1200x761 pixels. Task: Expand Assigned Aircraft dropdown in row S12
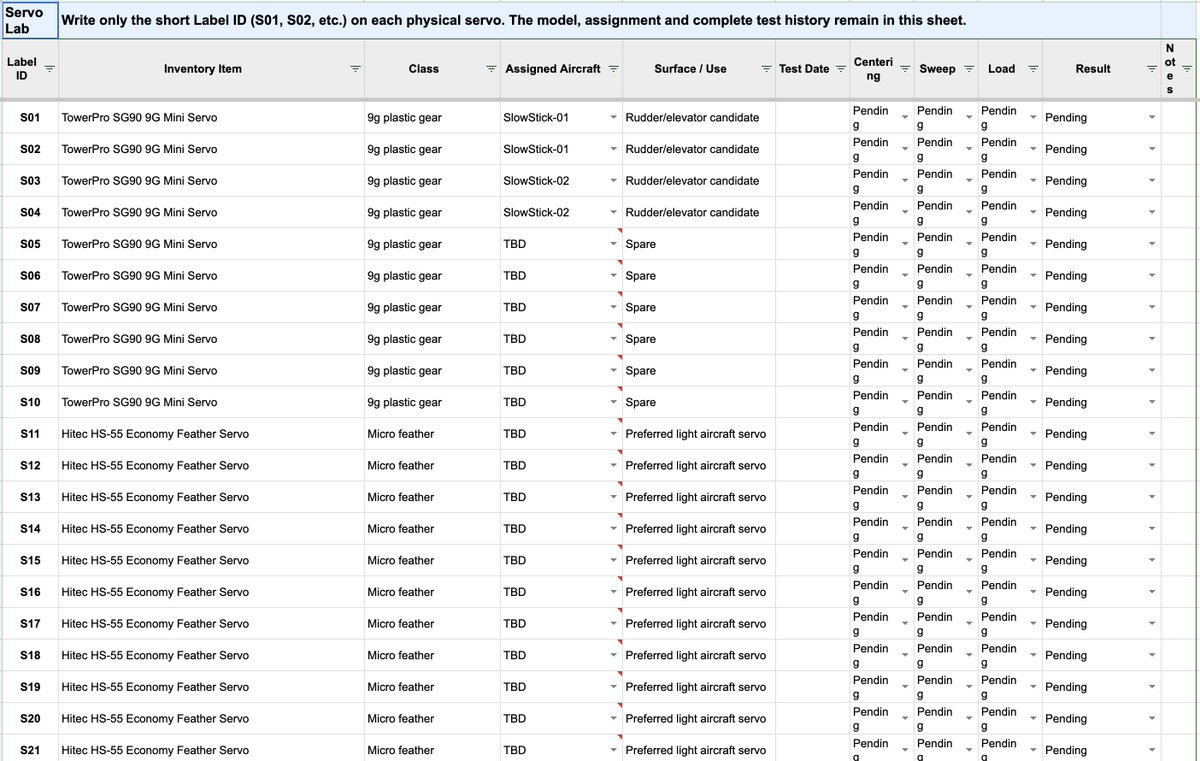(614, 466)
